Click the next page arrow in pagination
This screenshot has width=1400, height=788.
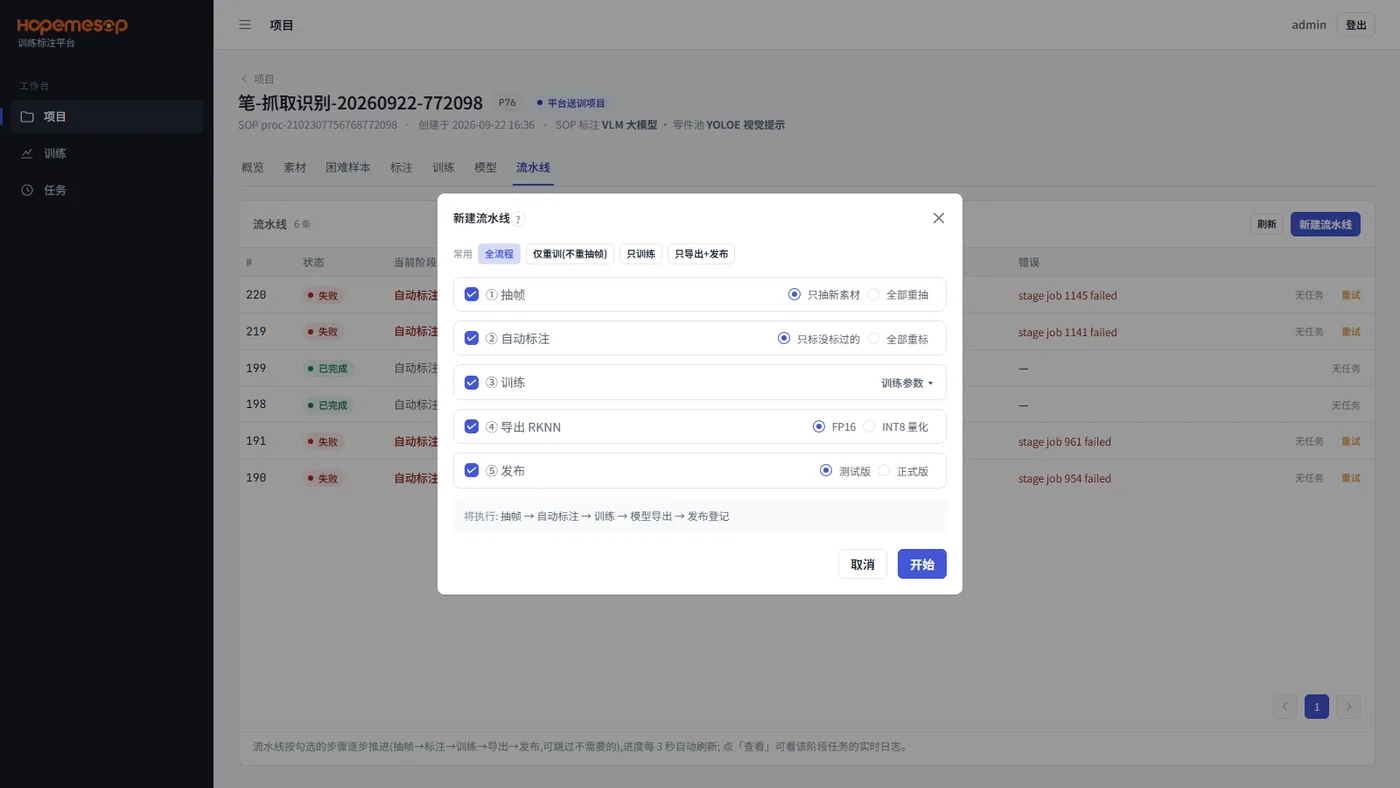1349,707
